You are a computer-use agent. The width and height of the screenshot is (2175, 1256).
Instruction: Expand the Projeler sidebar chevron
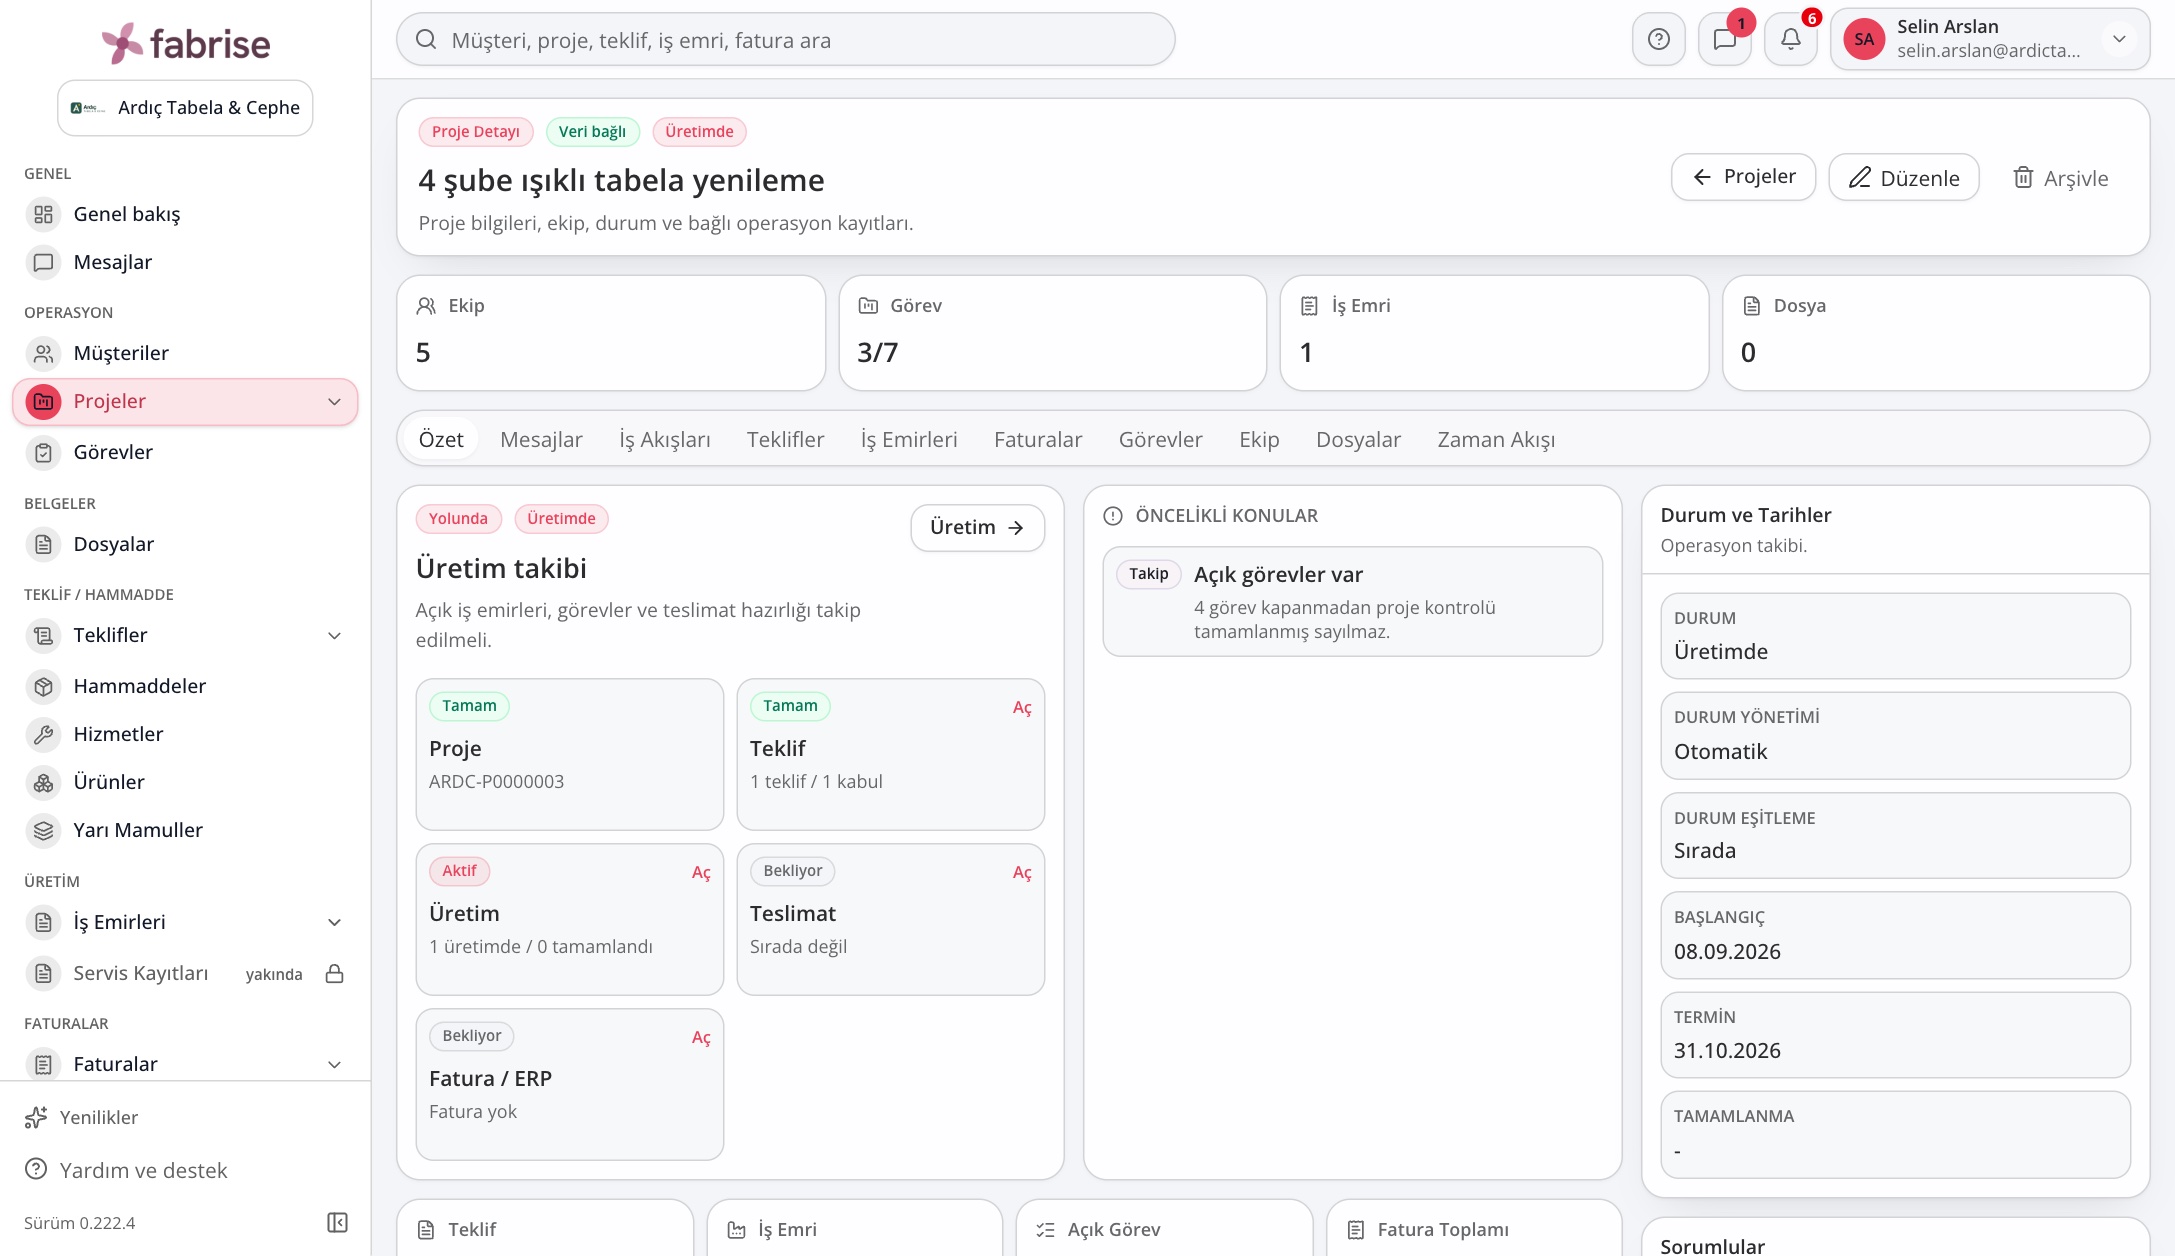click(x=334, y=402)
